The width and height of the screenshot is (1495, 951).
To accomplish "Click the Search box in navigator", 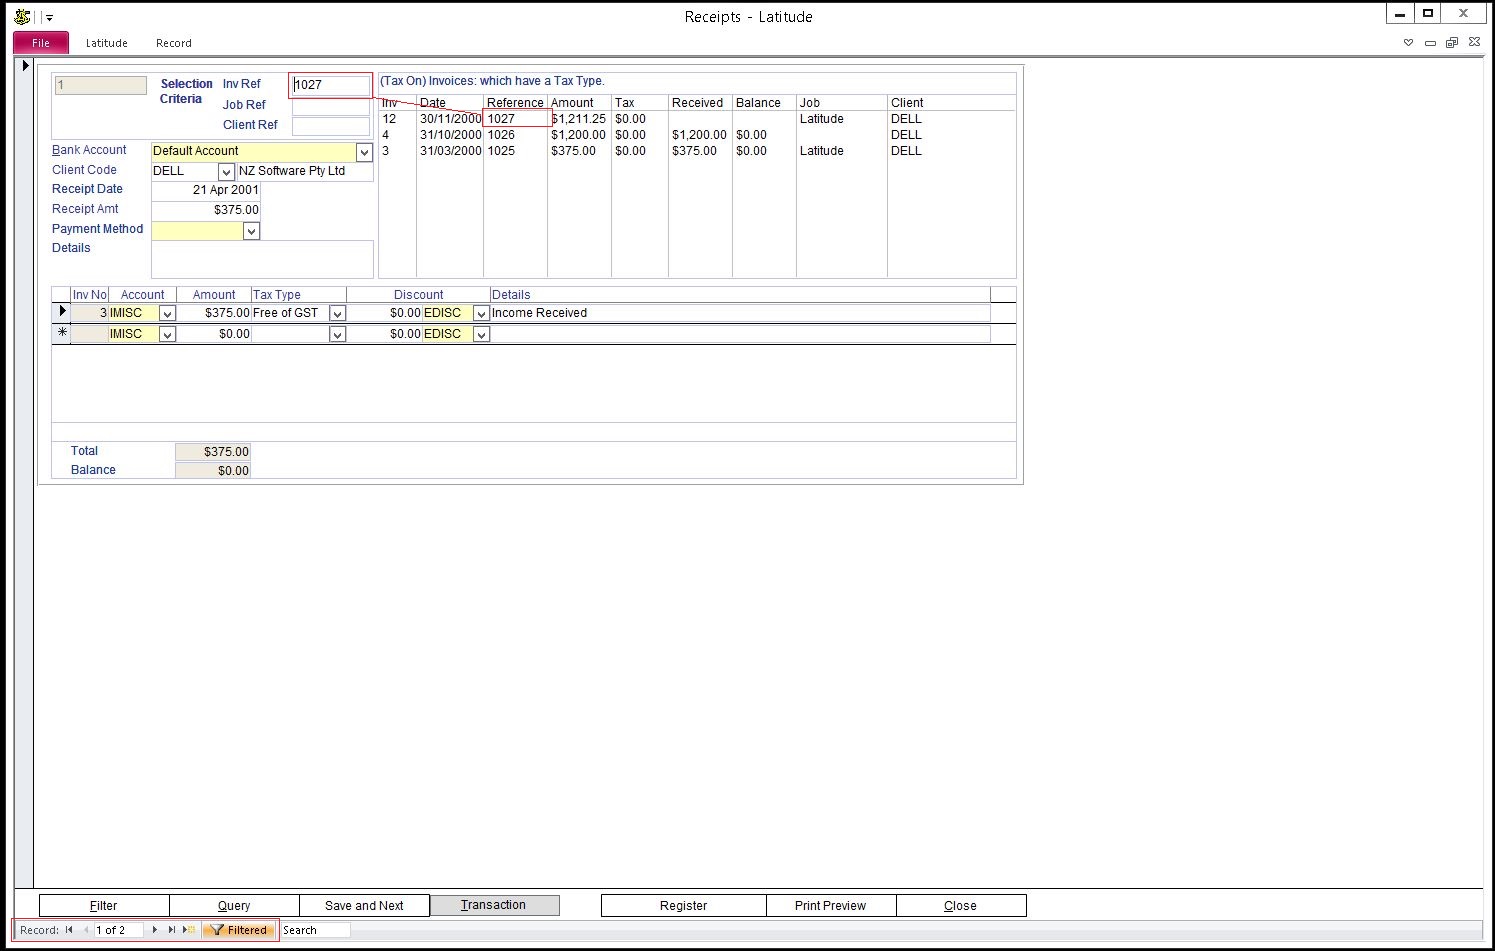I will (315, 930).
